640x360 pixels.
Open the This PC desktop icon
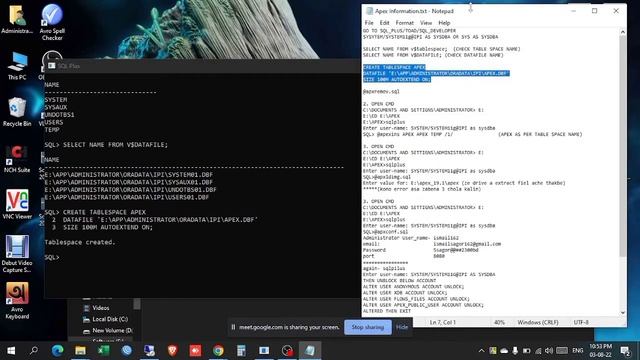17,65
